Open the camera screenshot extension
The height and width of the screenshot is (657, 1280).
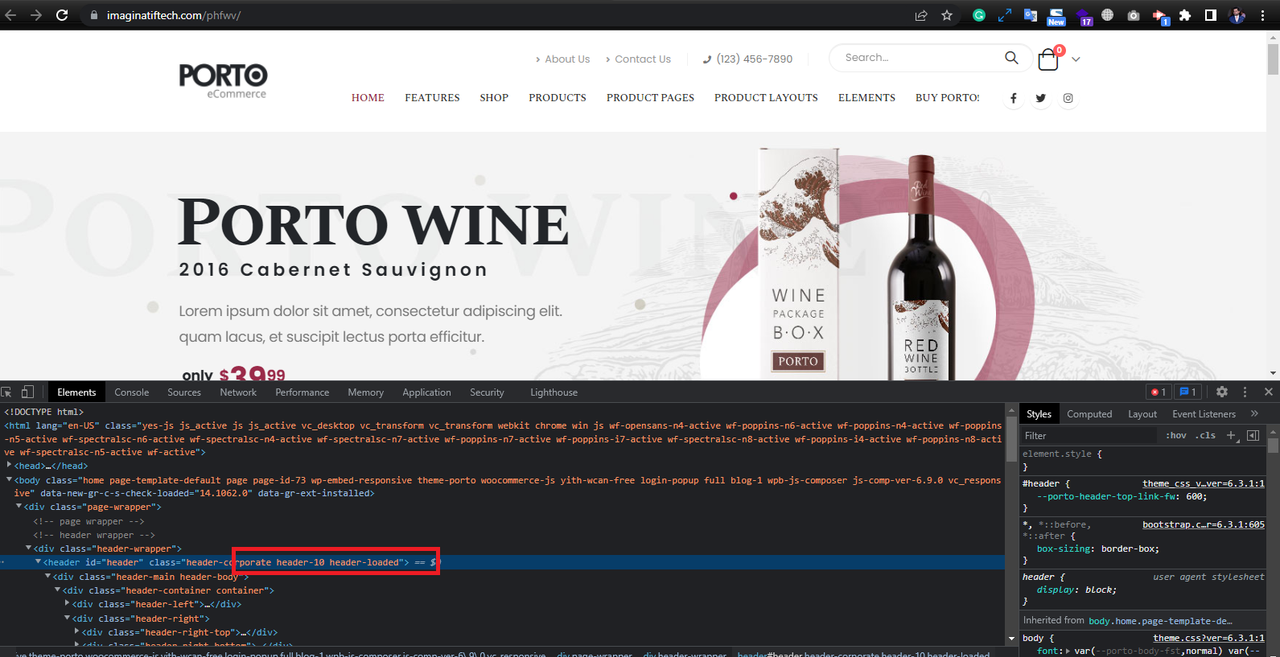pyautogui.click(x=1133, y=16)
